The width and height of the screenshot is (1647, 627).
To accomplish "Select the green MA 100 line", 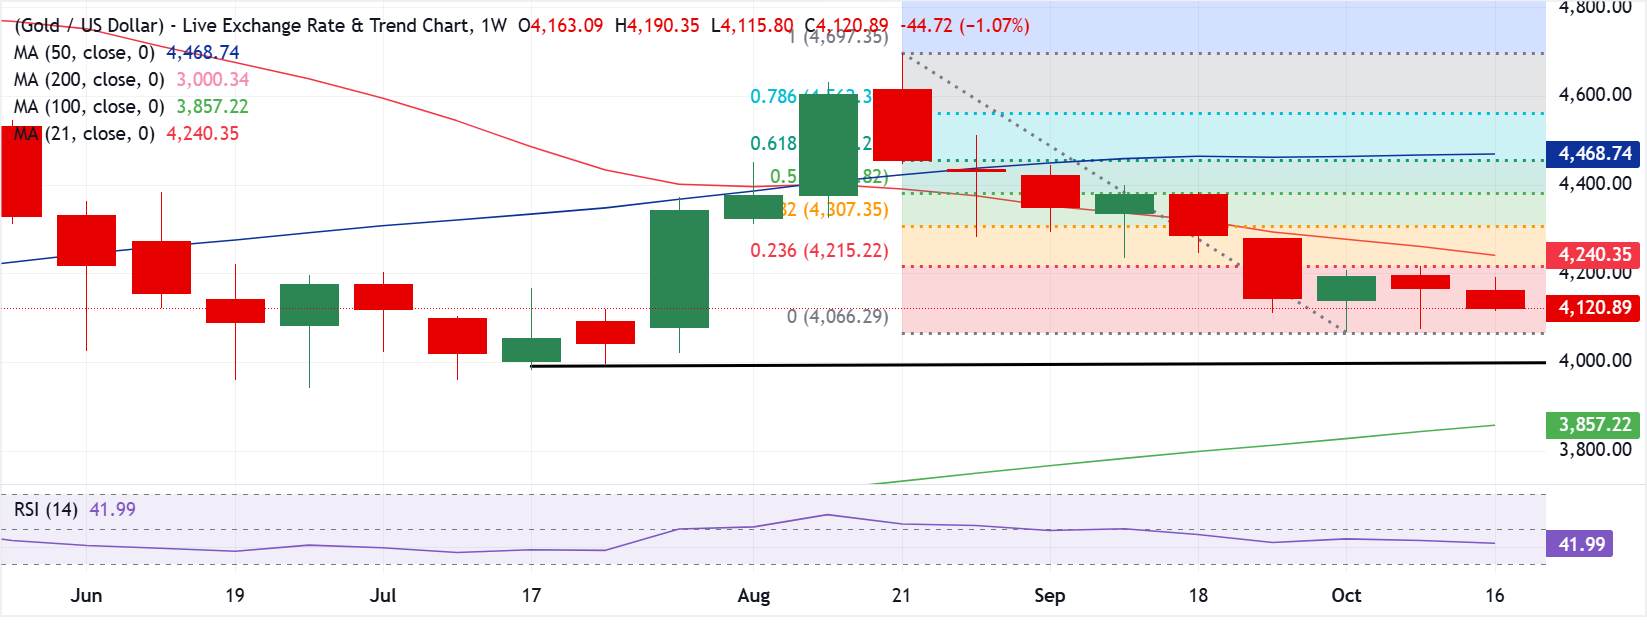I will point(1200,451).
